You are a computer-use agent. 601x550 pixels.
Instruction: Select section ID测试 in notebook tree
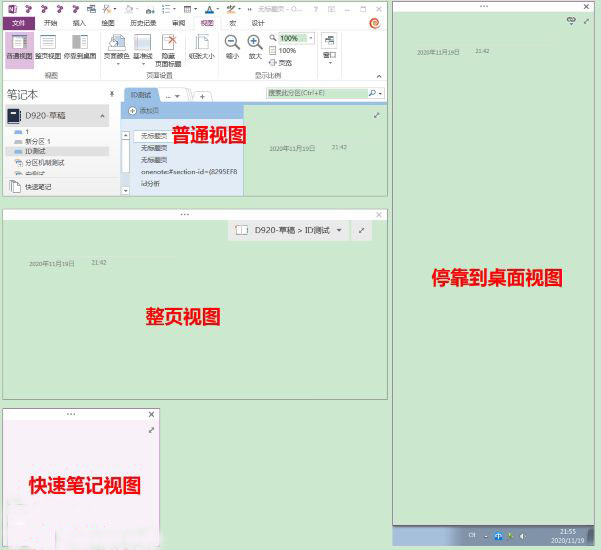57,151
